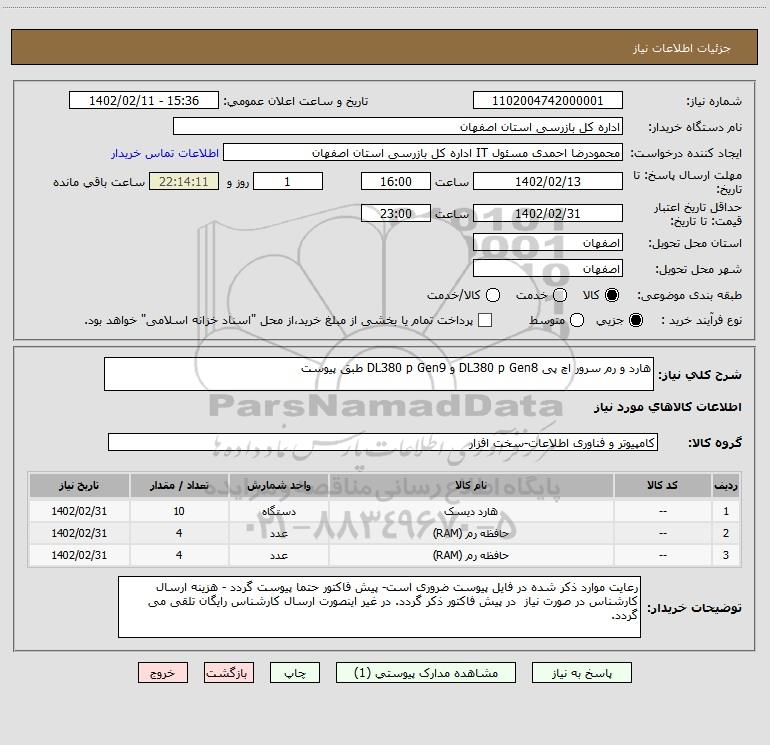Select the کالا radio button
This screenshot has width=770, height=745.
tap(612, 295)
